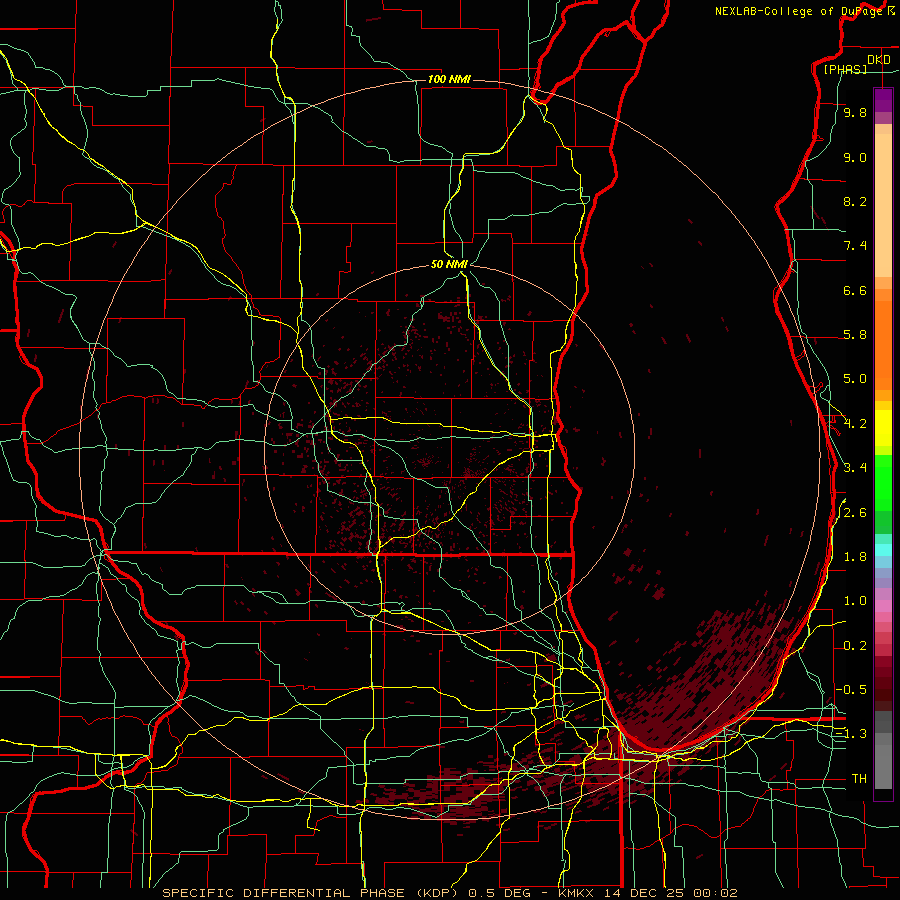The width and height of the screenshot is (900, 900).
Task: Pick the cyan band of the color scale
Action: point(883,550)
